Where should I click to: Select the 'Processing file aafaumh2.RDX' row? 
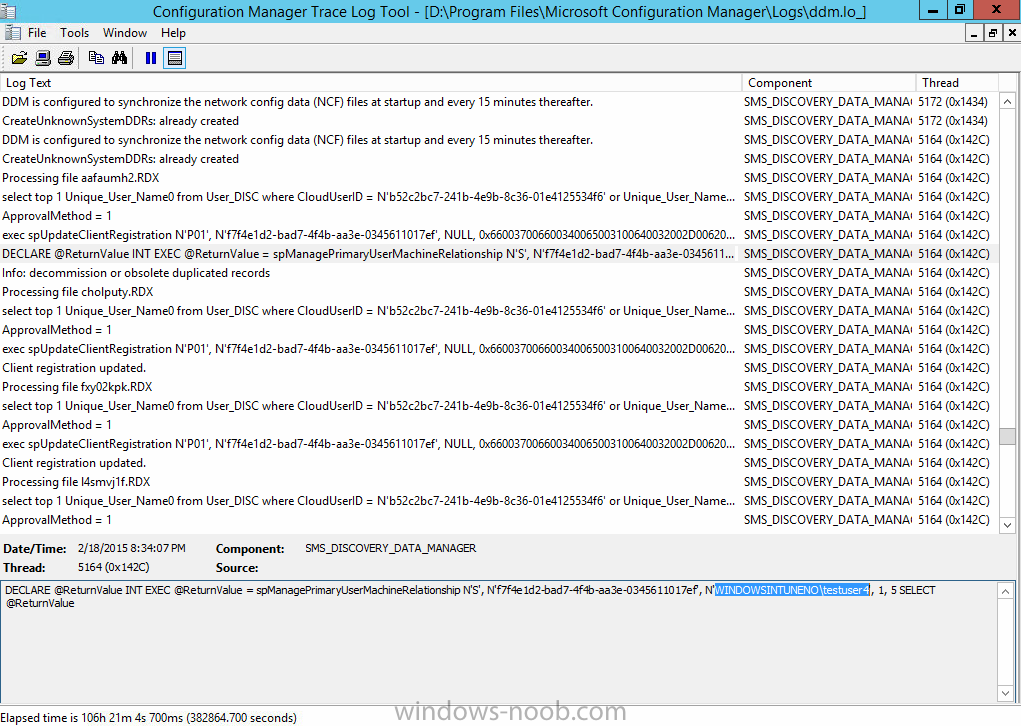point(499,178)
